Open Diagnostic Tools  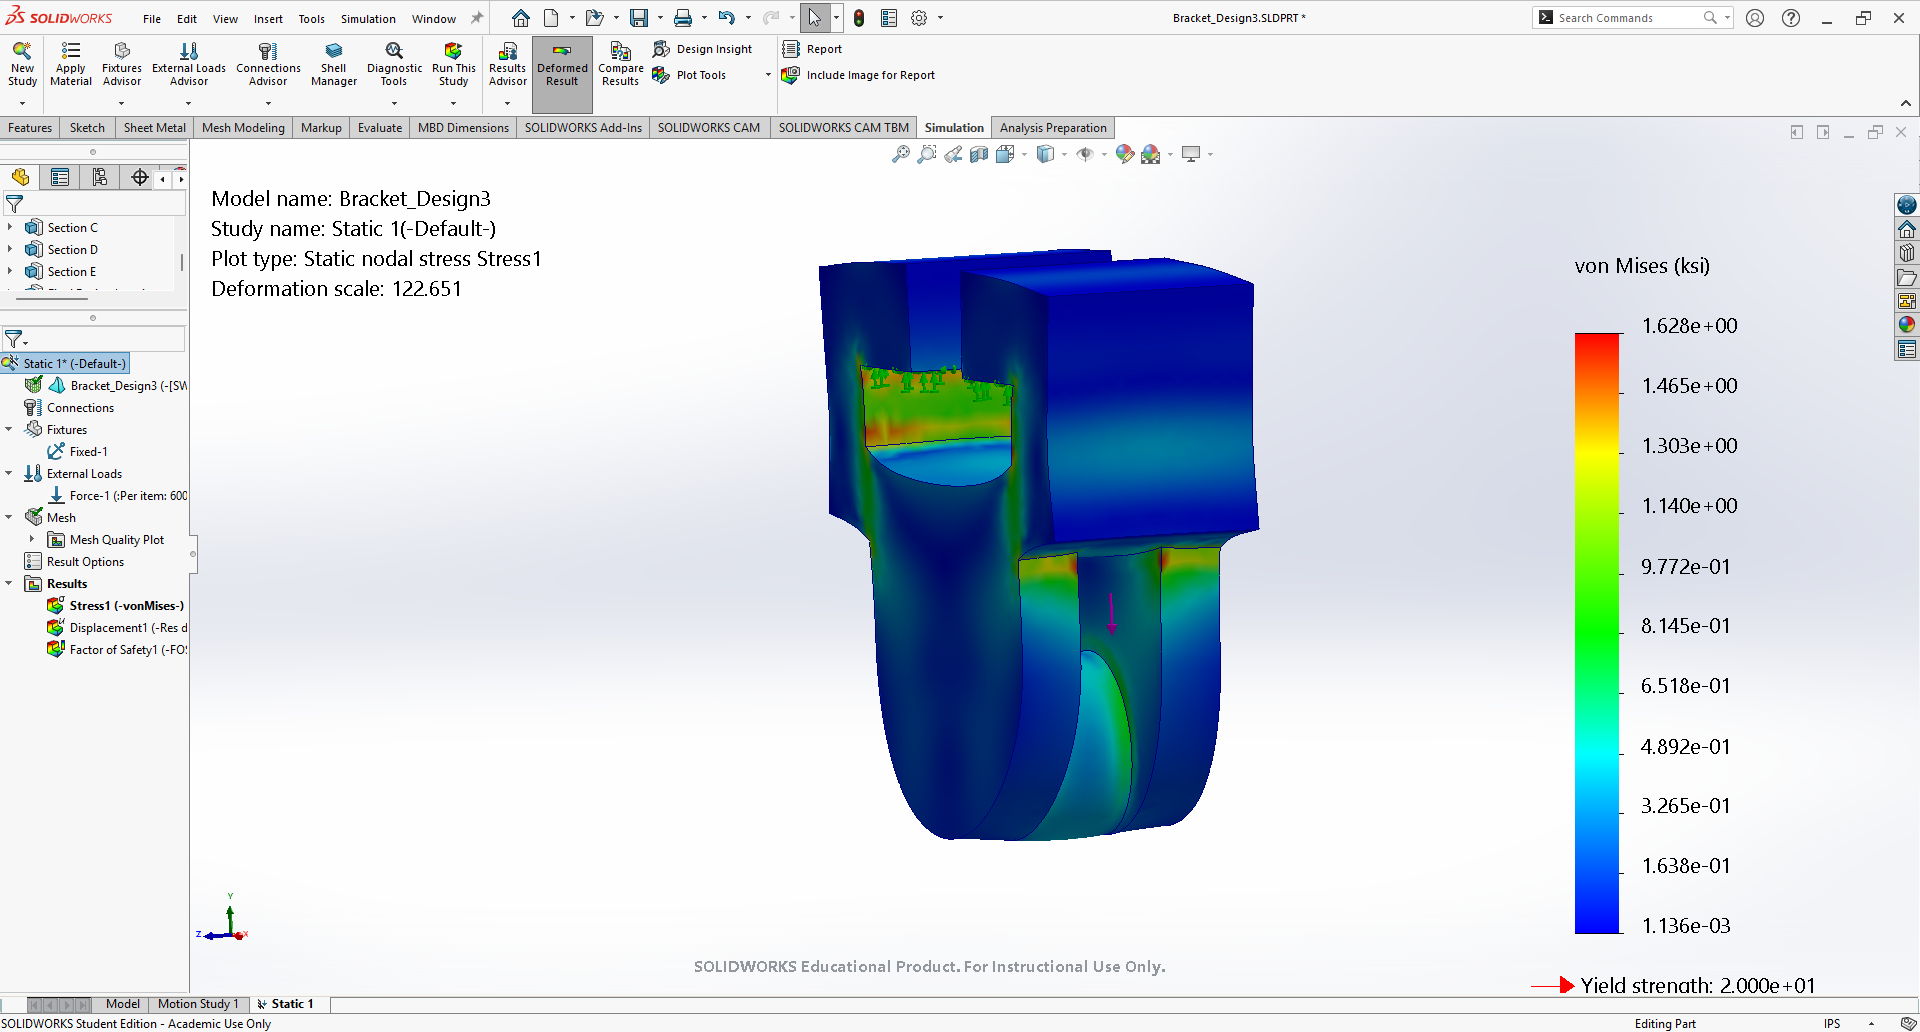[x=394, y=64]
